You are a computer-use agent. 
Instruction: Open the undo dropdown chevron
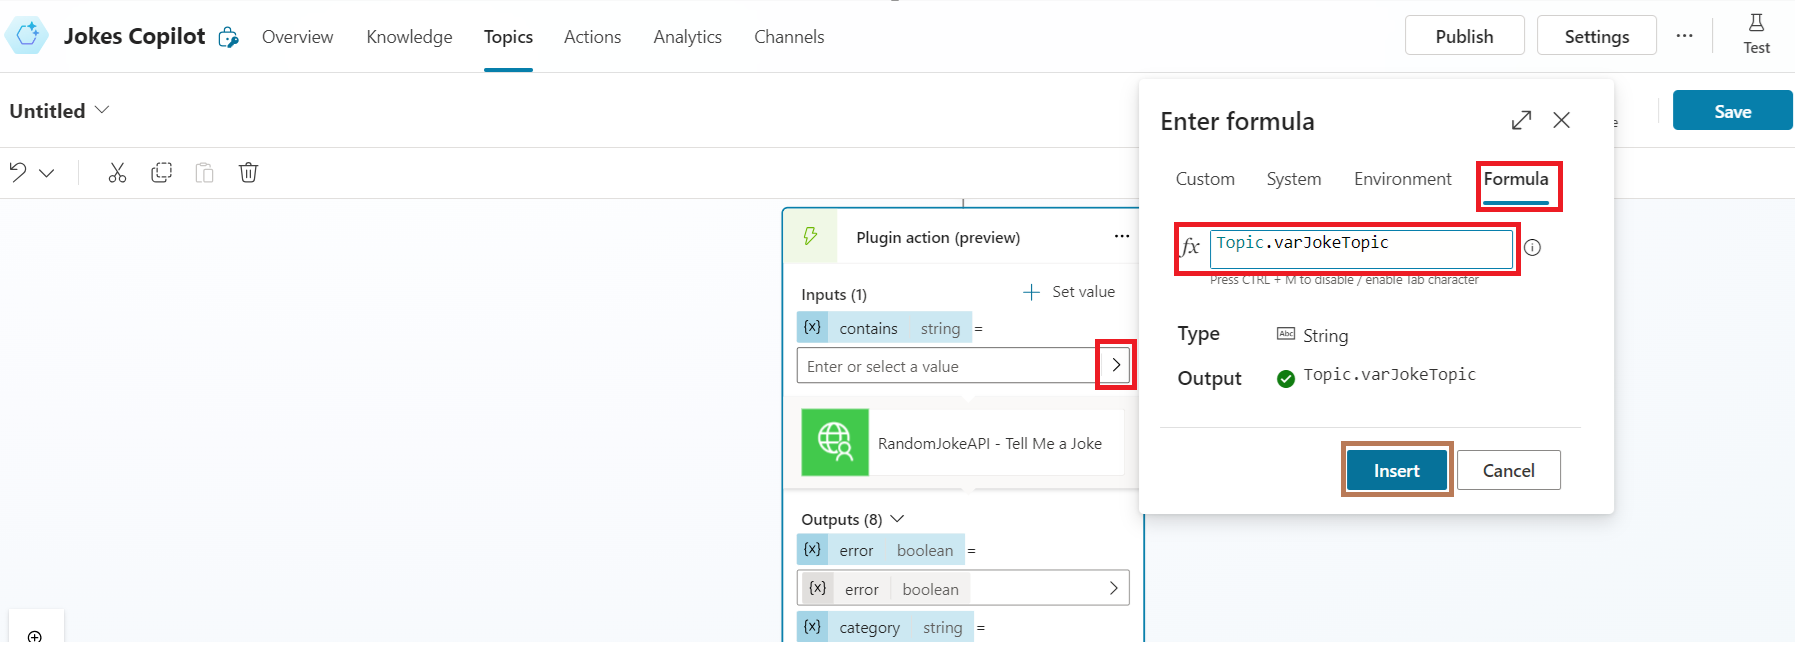pyautogui.click(x=47, y=173)
